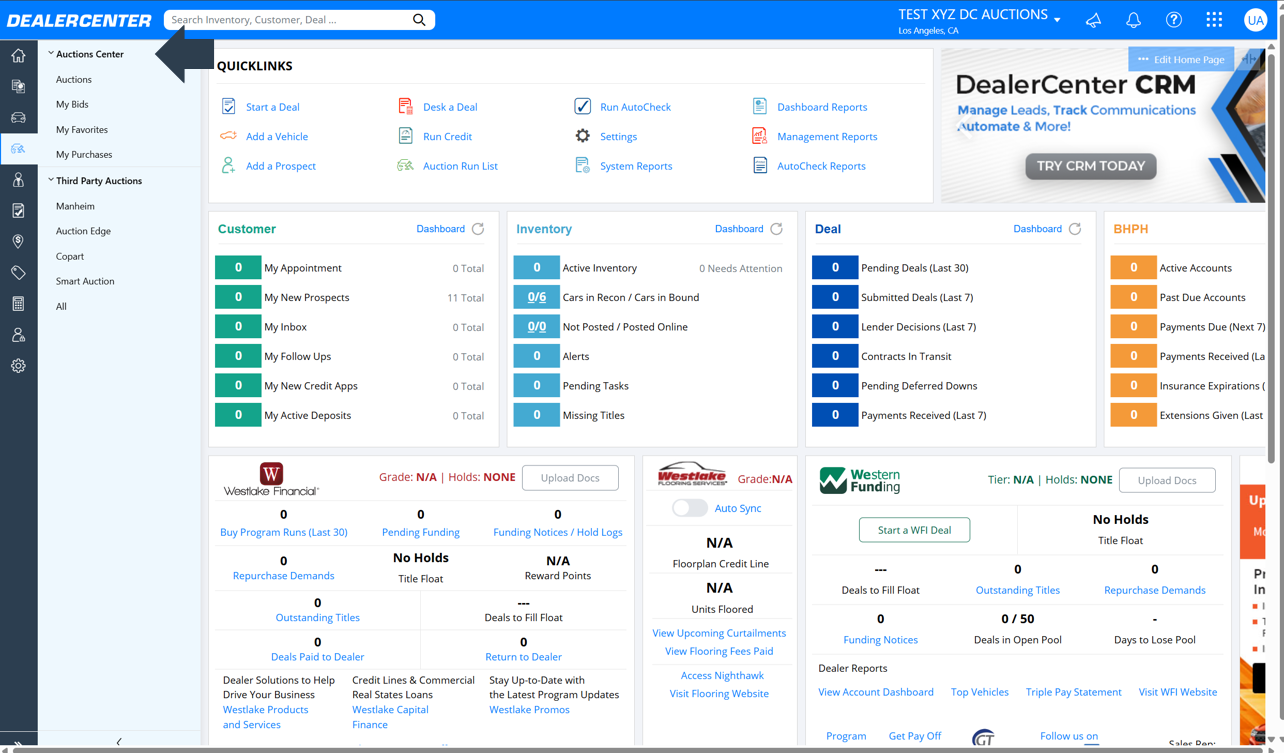Collapse the Third Party Auctions section
The height and width of the screenshot is (753, 1284).
point(51,181)
